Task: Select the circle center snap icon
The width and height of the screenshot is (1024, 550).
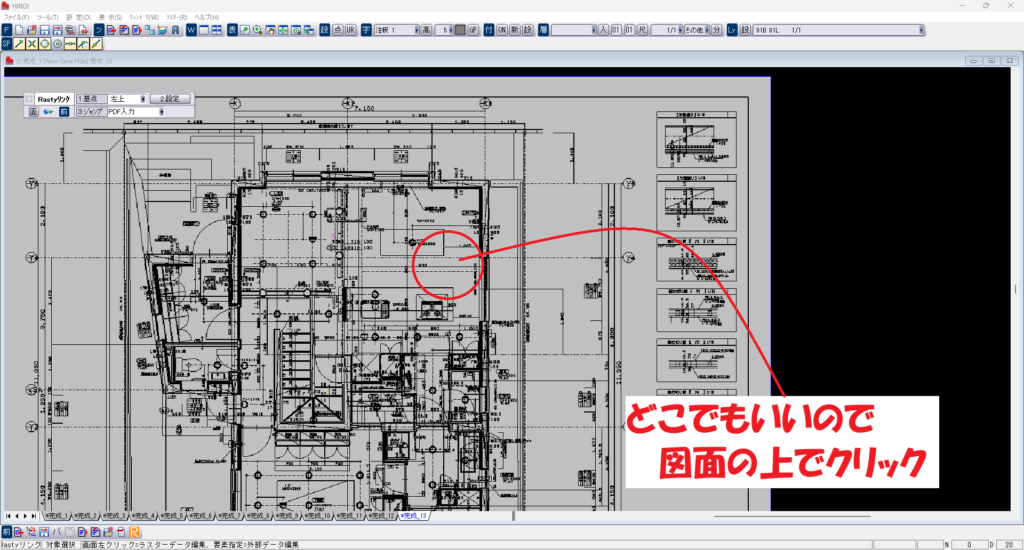Action: [57, 44]
